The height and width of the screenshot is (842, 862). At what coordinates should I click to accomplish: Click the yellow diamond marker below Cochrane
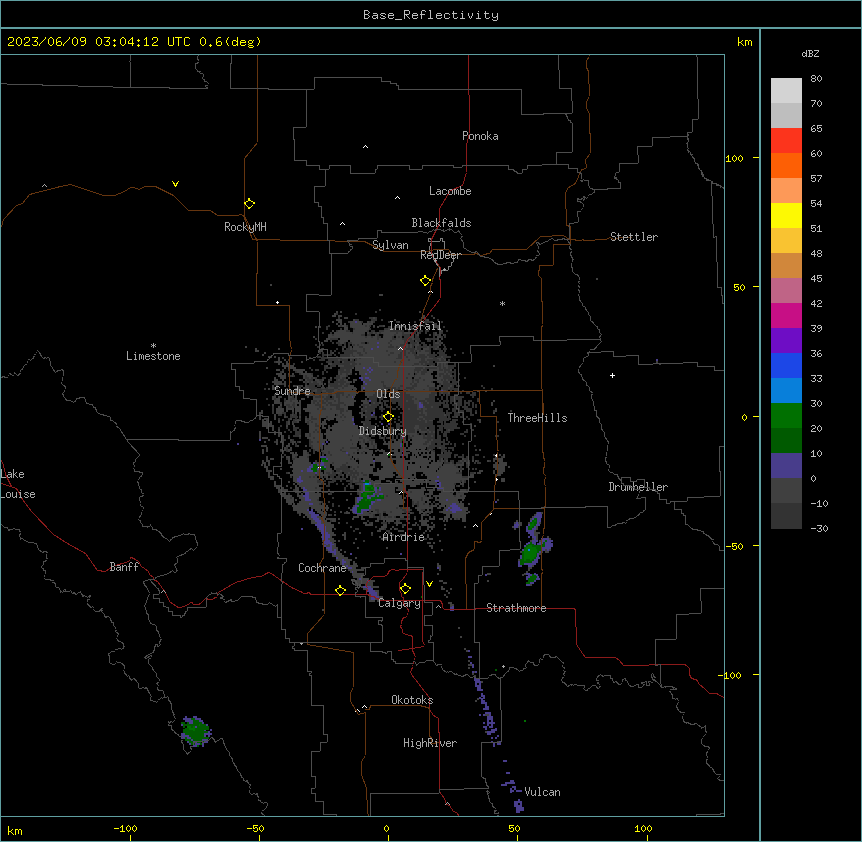pyautogui.click(x=340, y=590)
